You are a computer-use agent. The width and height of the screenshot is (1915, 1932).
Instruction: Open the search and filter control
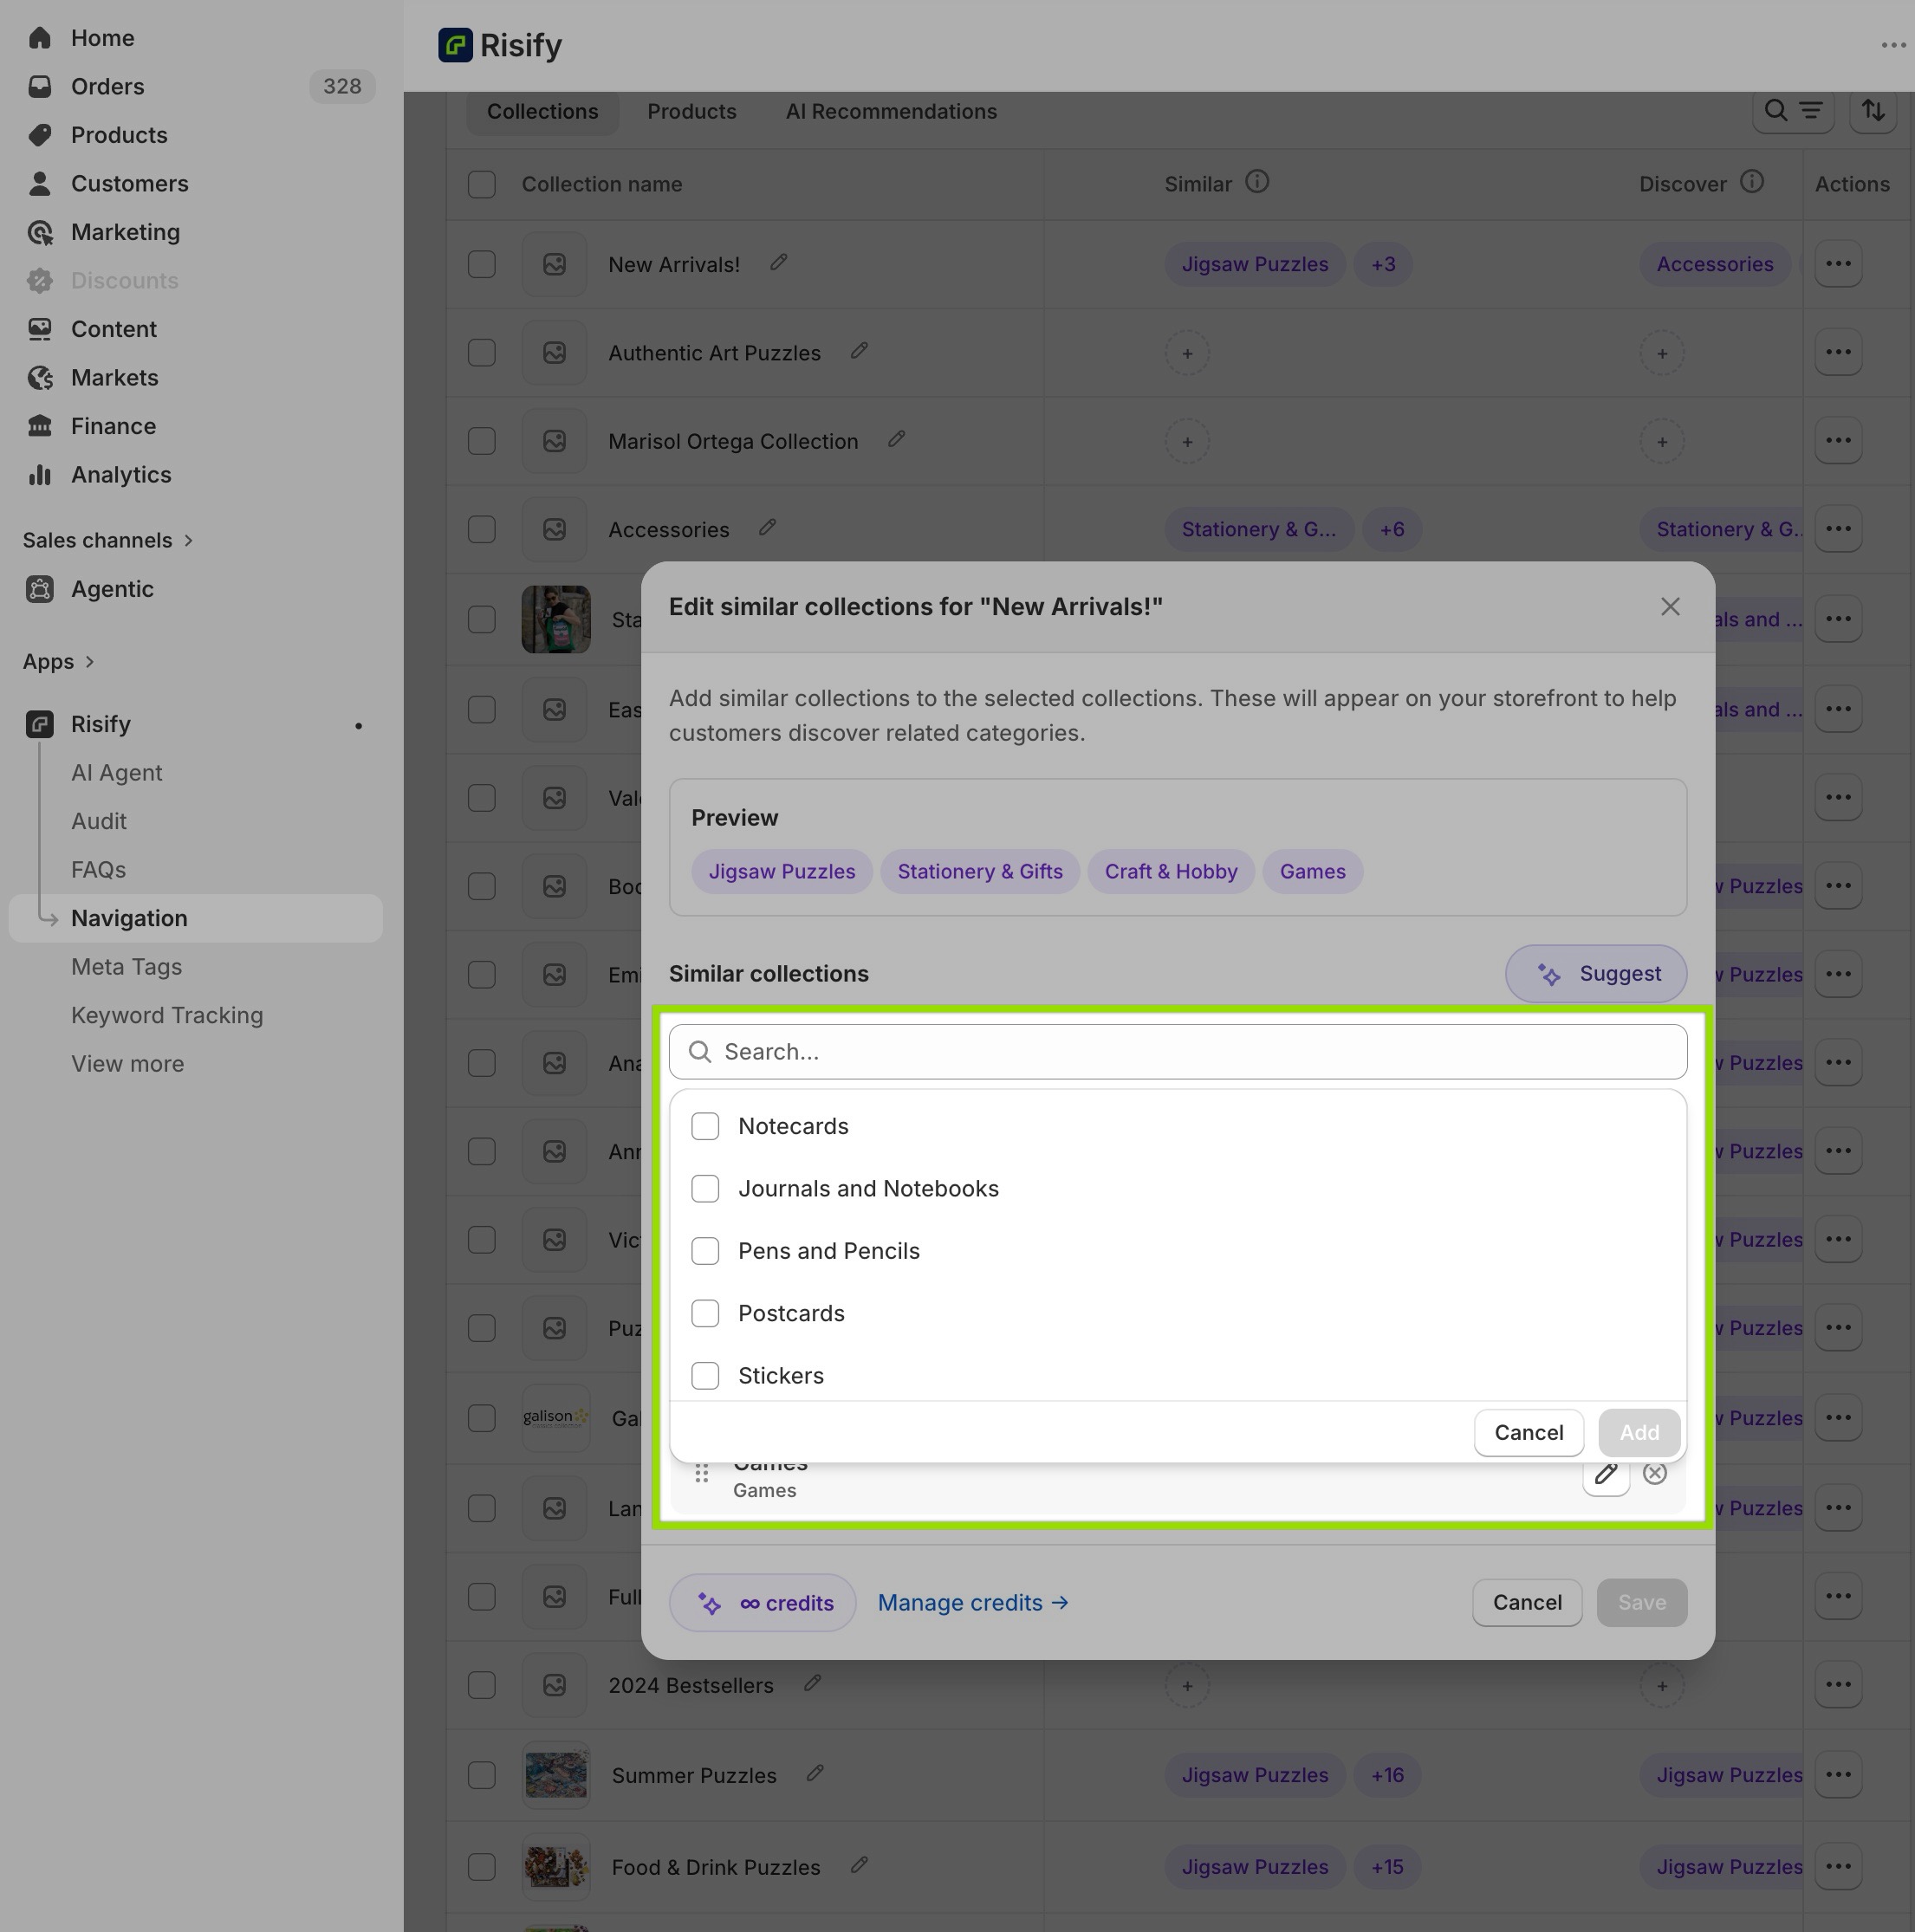[x=1793, y=111]
